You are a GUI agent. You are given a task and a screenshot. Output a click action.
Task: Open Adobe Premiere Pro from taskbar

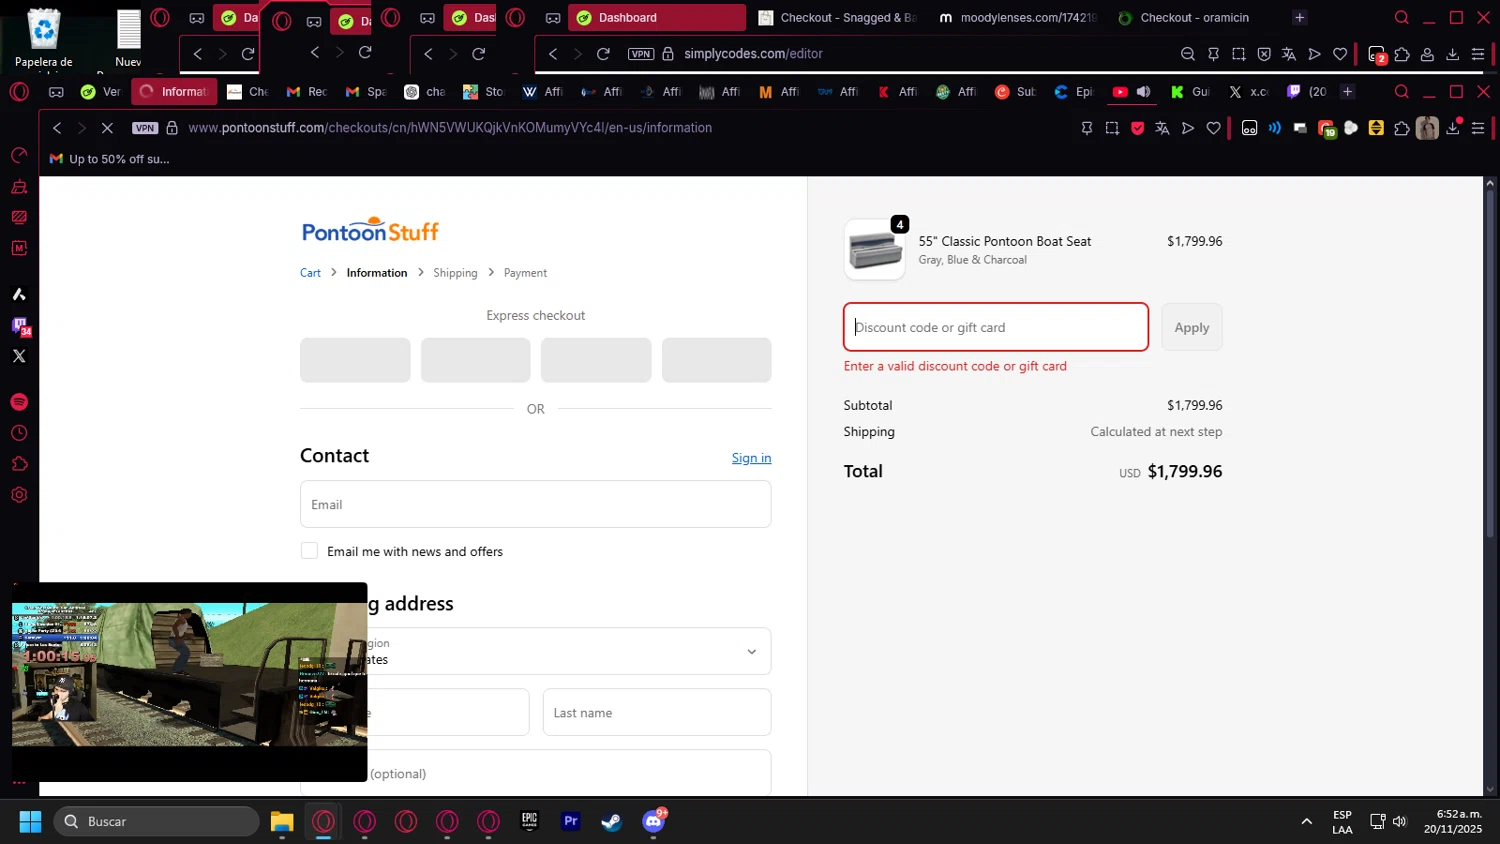point(571,821)
